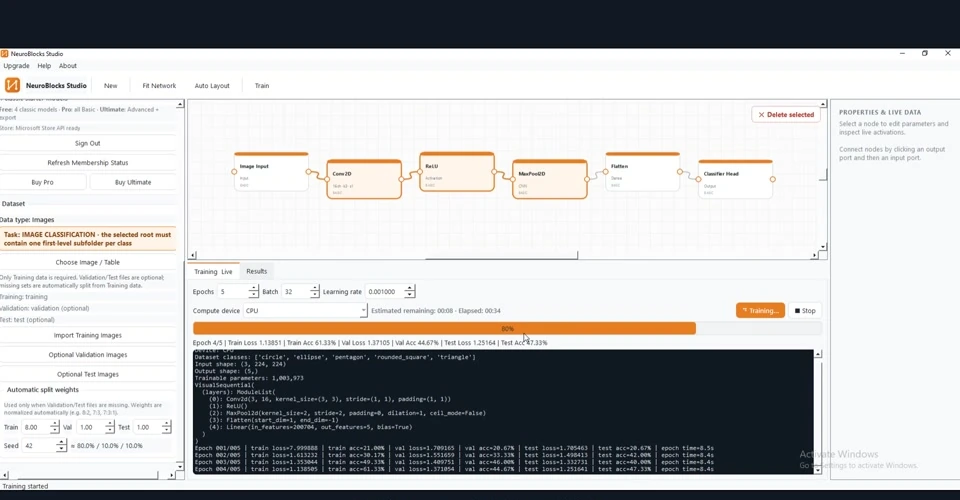Click Optional Test Images button
Viewport: 960px width, 500px height.
pyautogui.click(x=88, y=375)
